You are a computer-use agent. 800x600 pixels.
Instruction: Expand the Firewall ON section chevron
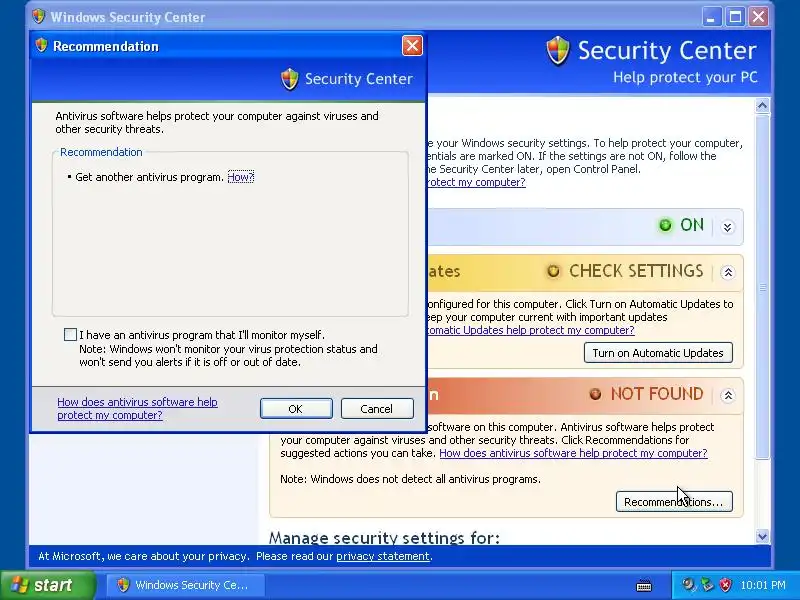coord(728,227)
